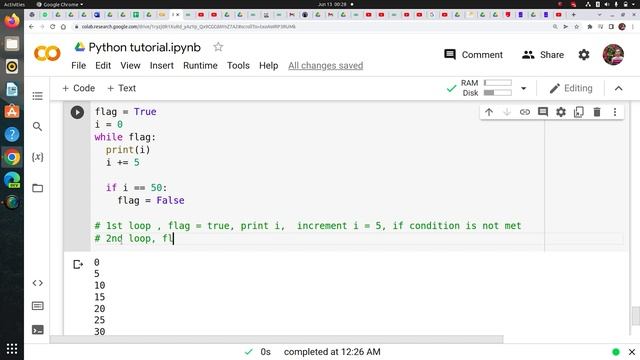Place cursor in comment '# 2nd loop, fl'
The width and height of the screenshot is (640, 360).
[134, 238]
